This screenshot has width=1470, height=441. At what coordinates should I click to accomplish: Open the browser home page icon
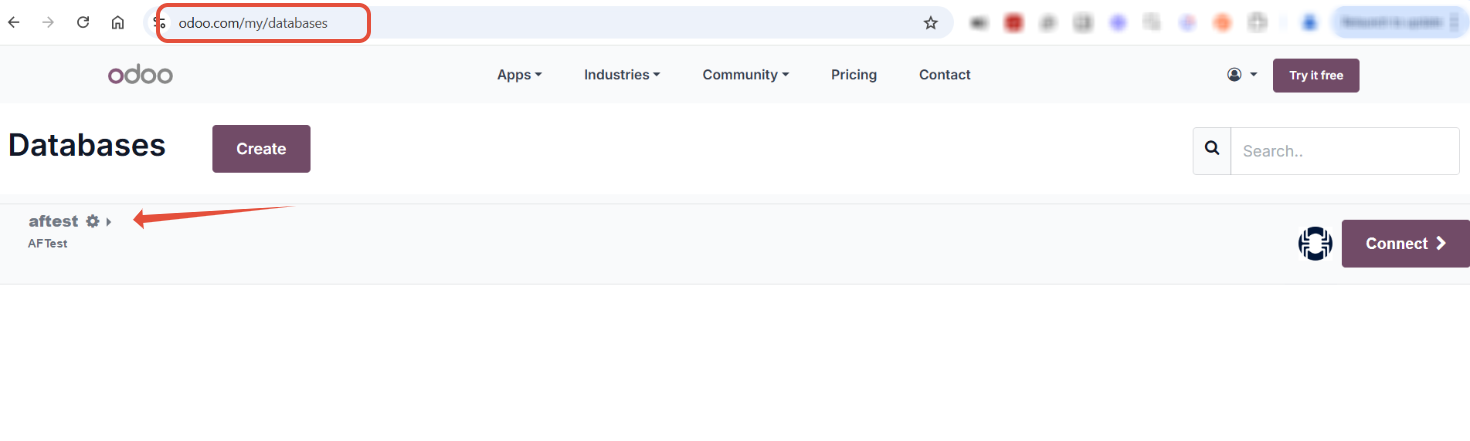(x=118, y=22)
